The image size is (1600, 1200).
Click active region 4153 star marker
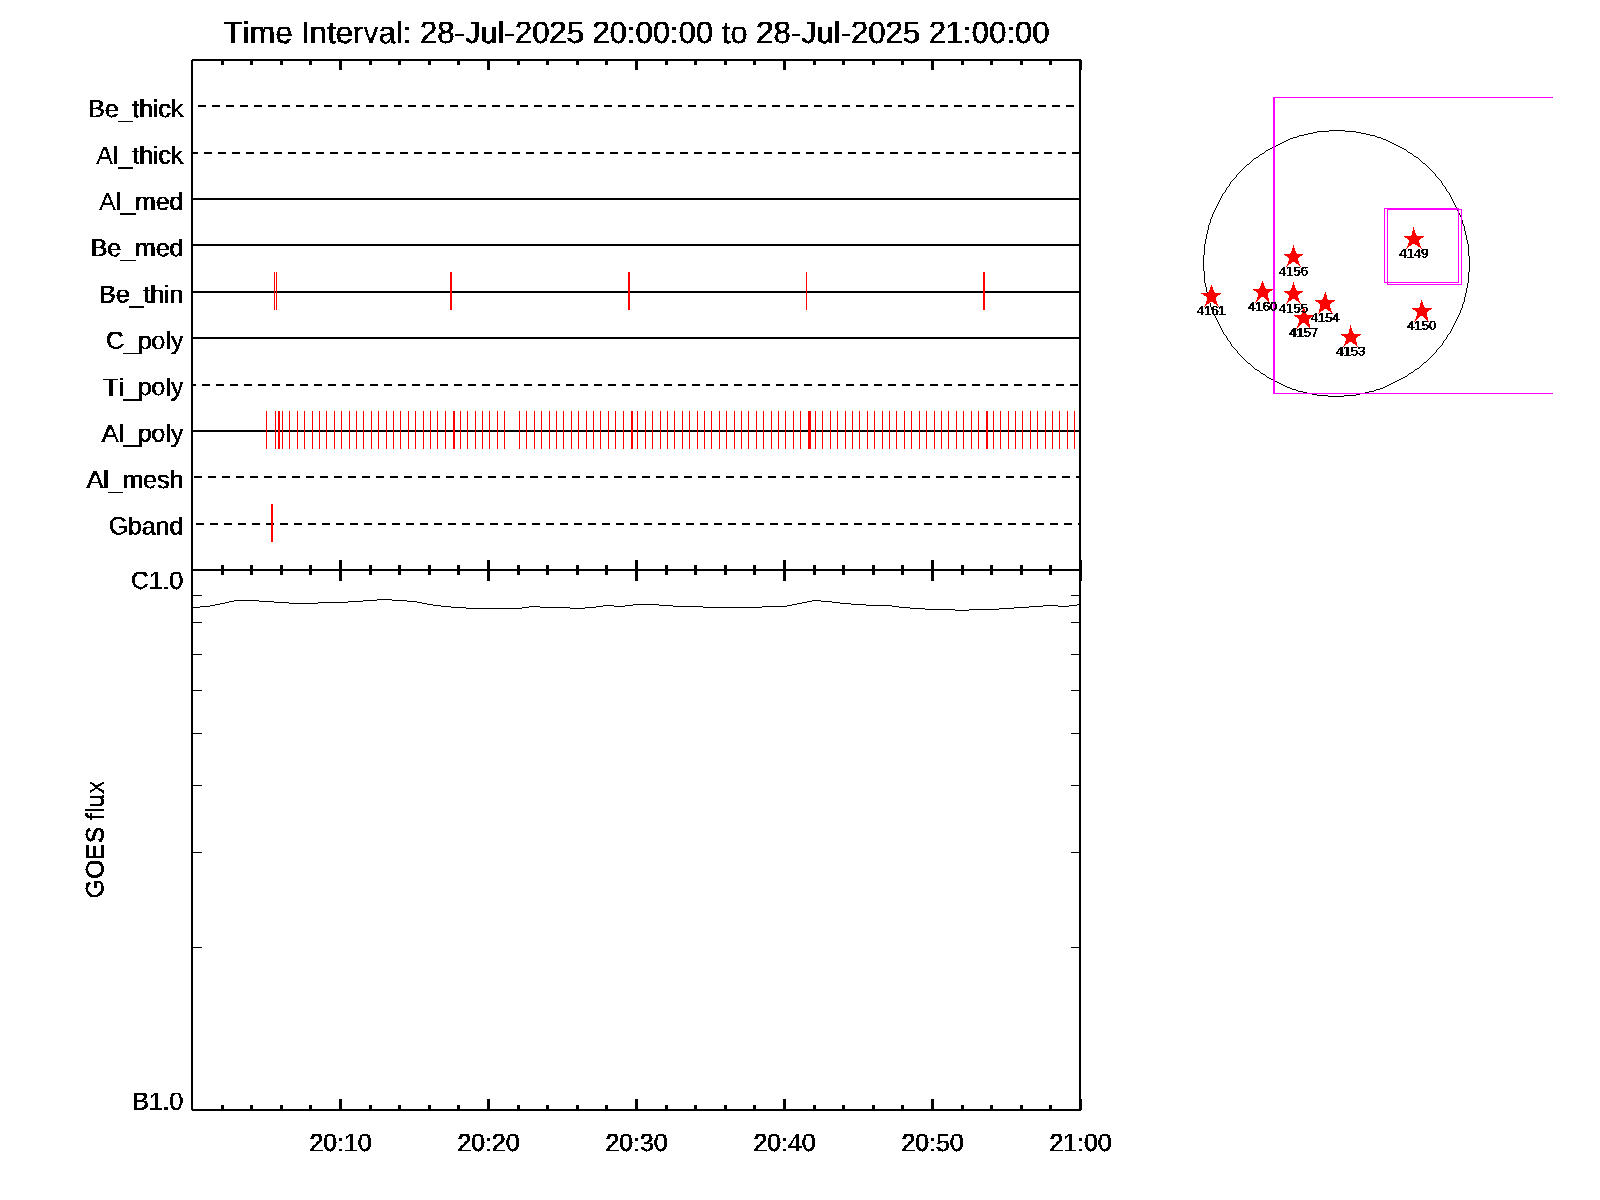coord(1350,337)
